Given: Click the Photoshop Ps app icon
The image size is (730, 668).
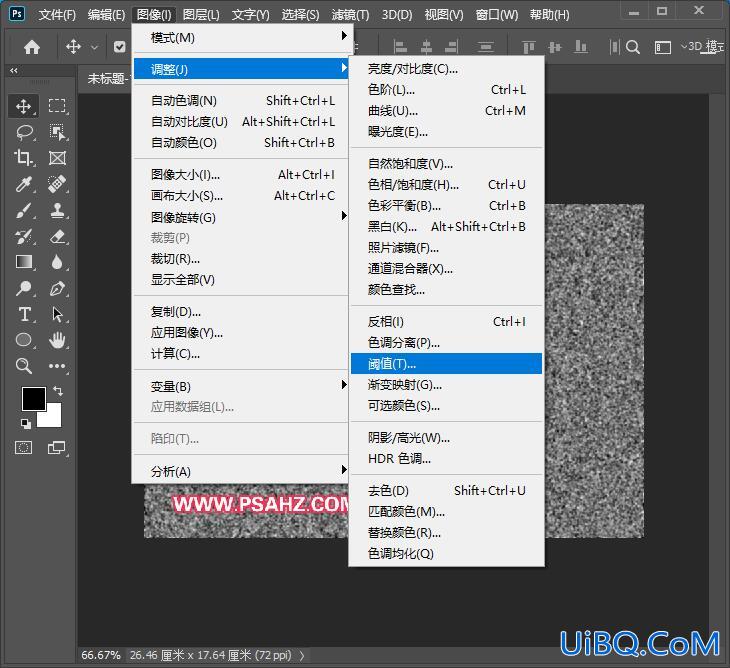Looking at the screenshot, I should pos(17,13).
